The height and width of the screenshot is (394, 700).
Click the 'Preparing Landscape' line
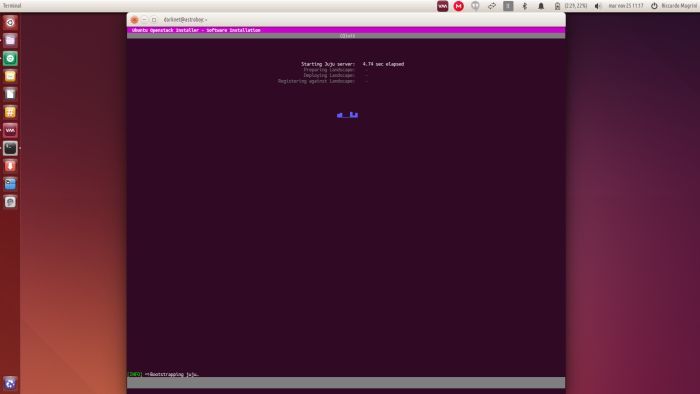click(x=329, y=70)
